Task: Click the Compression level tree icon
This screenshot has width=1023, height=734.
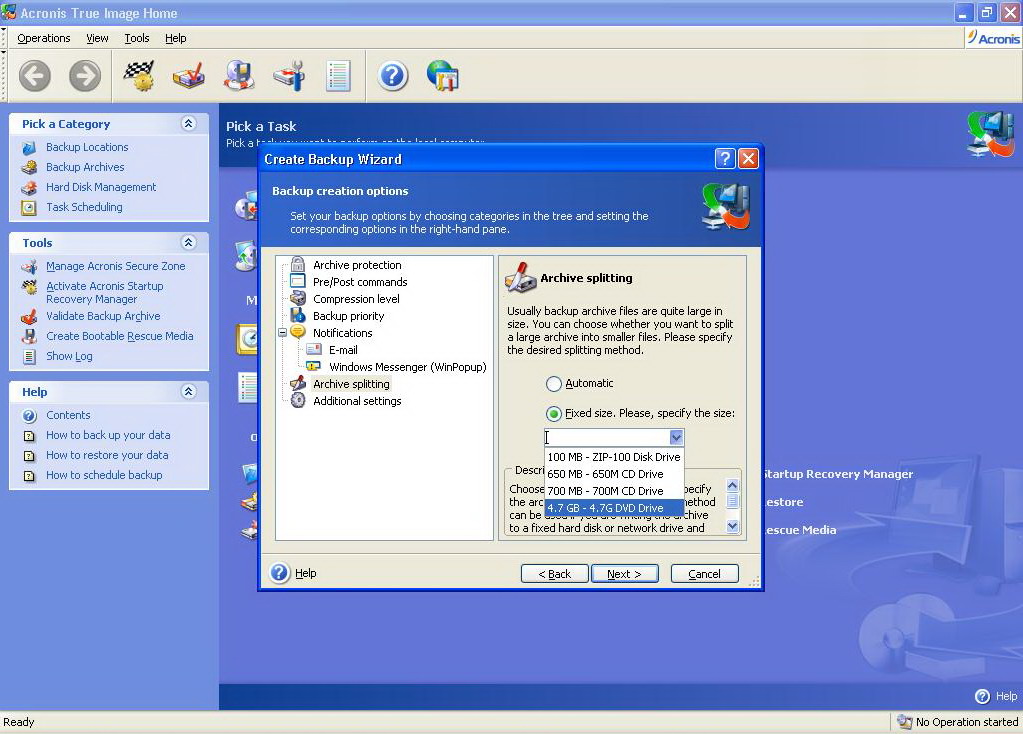Action: coord(298,298)
